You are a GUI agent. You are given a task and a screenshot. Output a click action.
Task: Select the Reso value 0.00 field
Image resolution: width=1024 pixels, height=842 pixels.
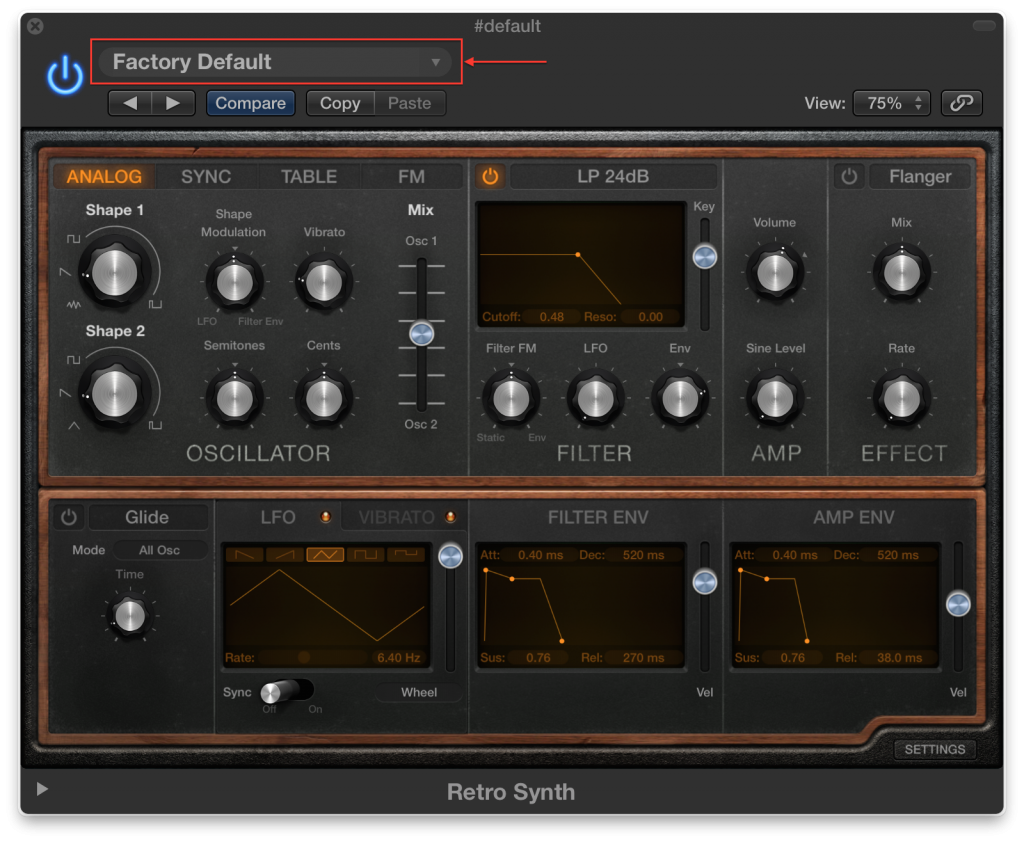[650, 317]
